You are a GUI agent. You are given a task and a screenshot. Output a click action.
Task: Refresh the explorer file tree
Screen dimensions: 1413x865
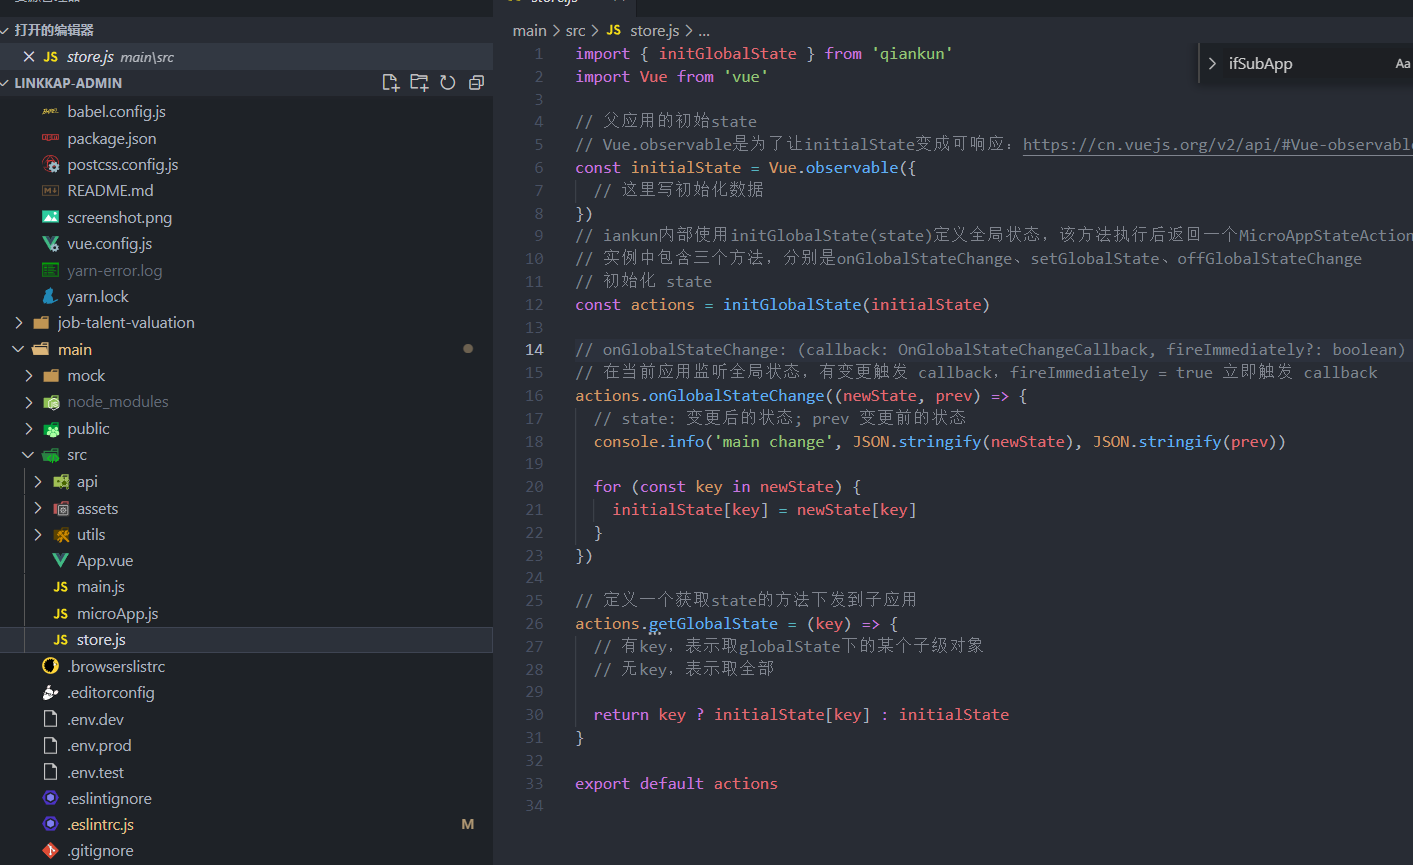[448, 83]
